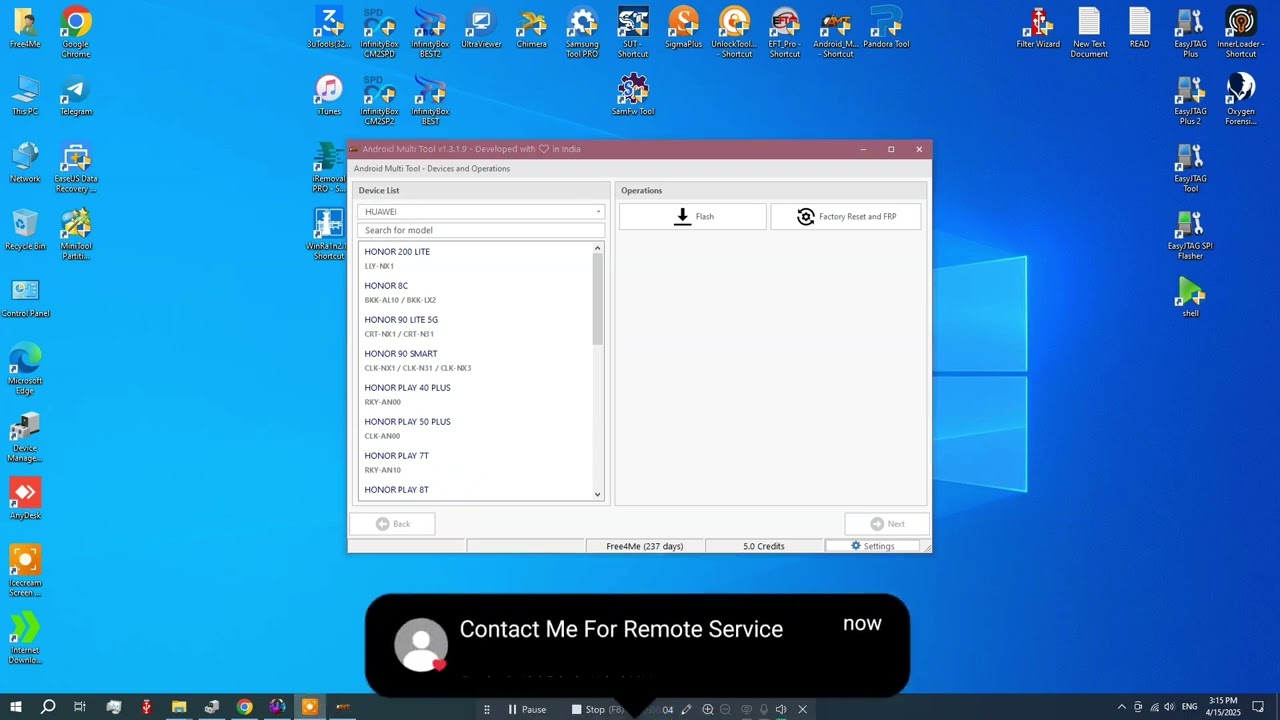Open the AnyDesk desktop icon
1280x720 pixels.
point(25,498)
